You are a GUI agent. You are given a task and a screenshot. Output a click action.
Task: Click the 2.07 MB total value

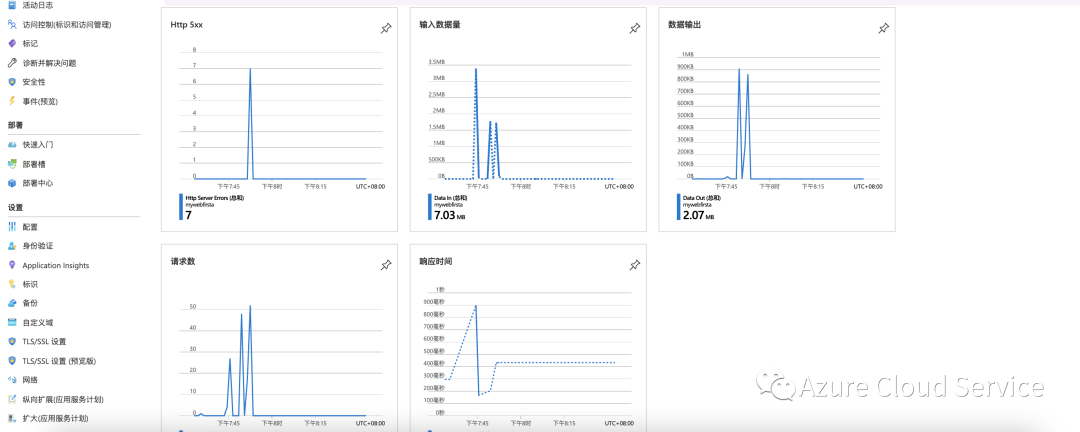tap(698, 216)
